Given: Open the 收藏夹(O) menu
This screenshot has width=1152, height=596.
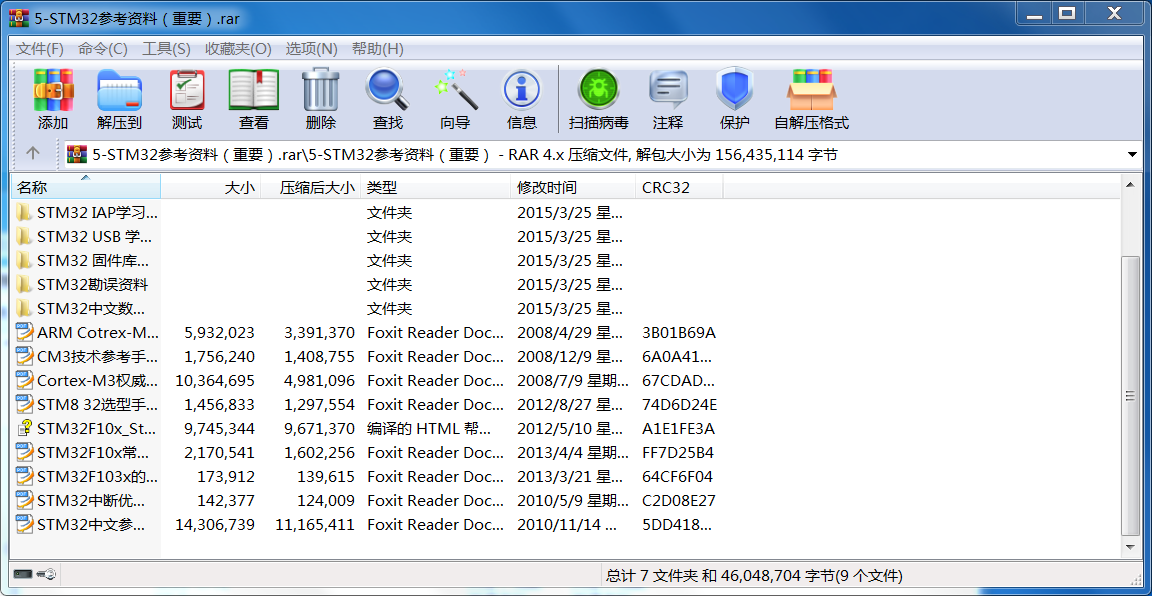Looking at the screenshot, I should (x=238, y=49).
